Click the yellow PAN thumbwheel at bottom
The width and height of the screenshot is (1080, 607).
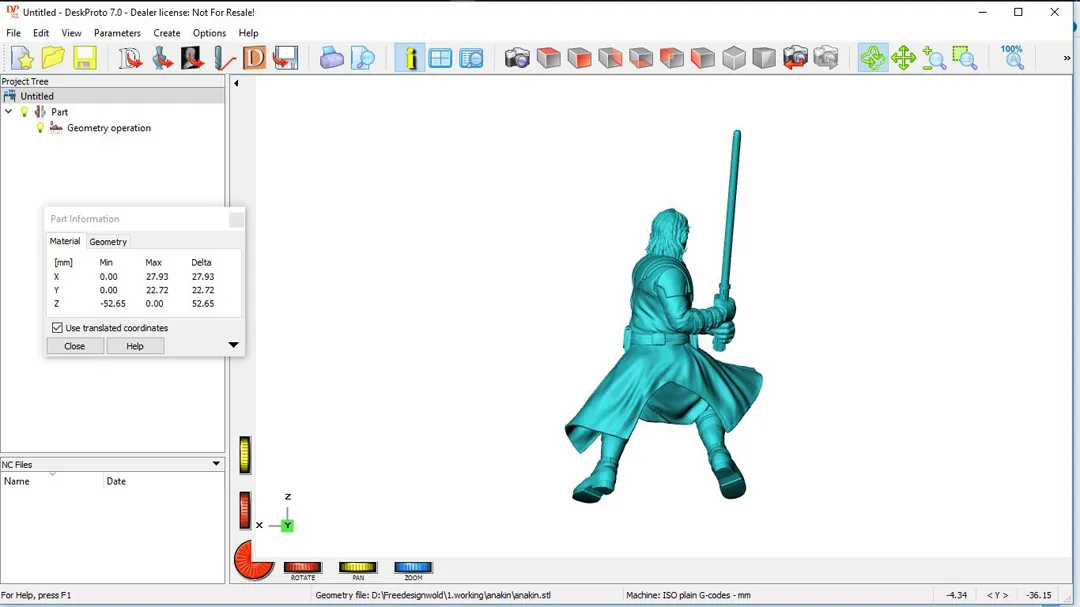tap(357, 567)
